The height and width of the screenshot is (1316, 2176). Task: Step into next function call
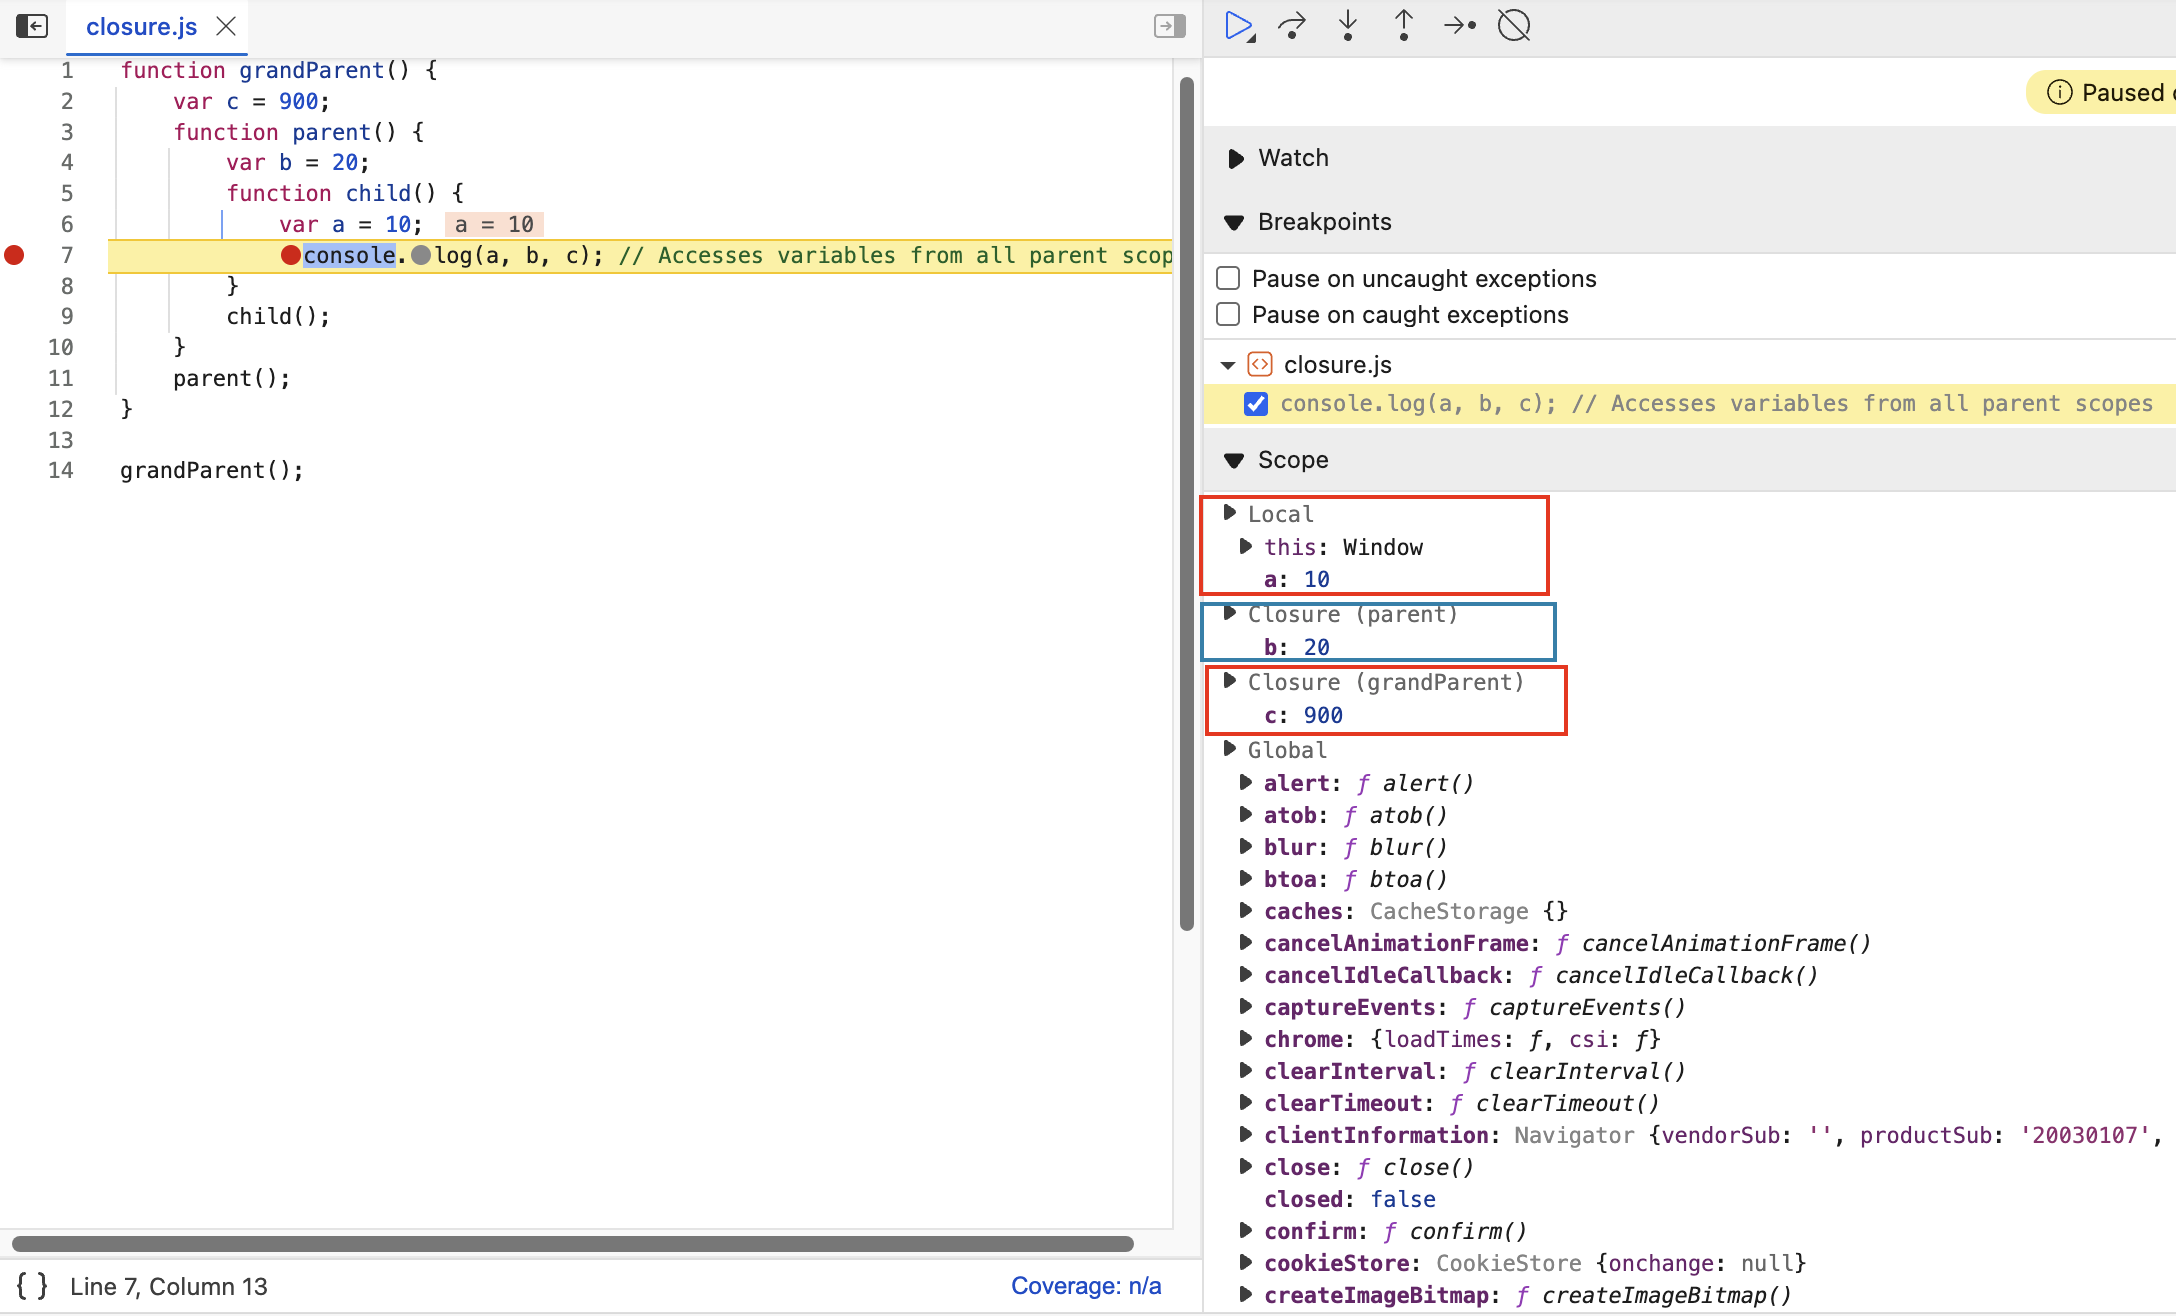1348,26
